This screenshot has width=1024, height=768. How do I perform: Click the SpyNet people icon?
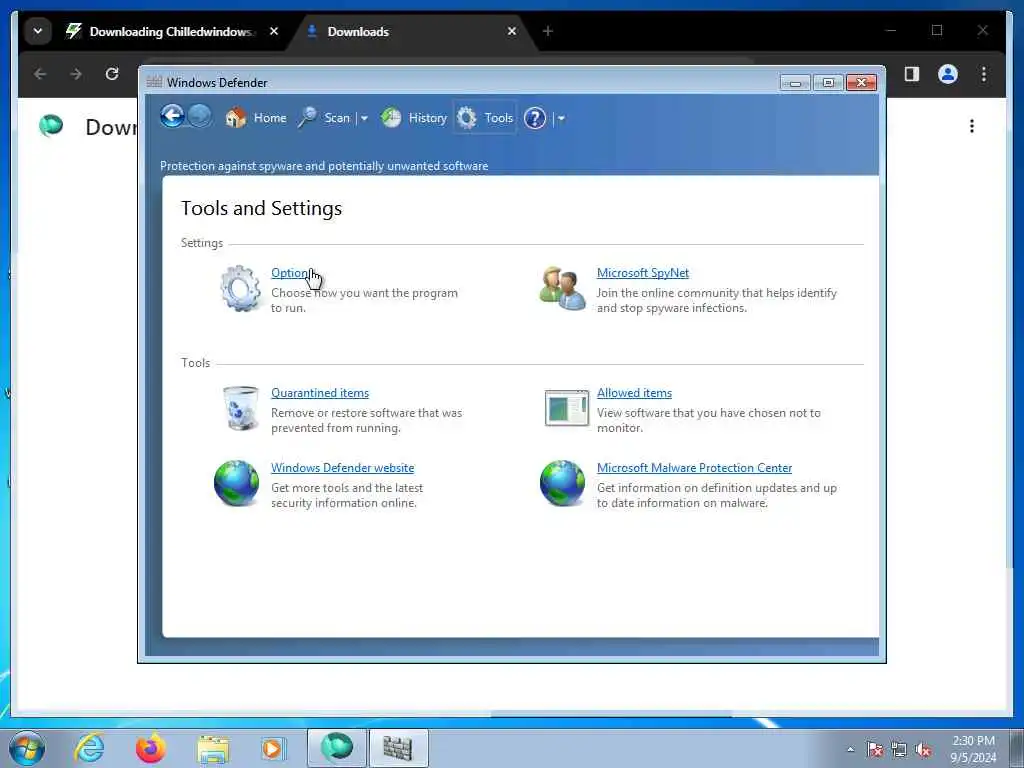[x=562, y=288]
